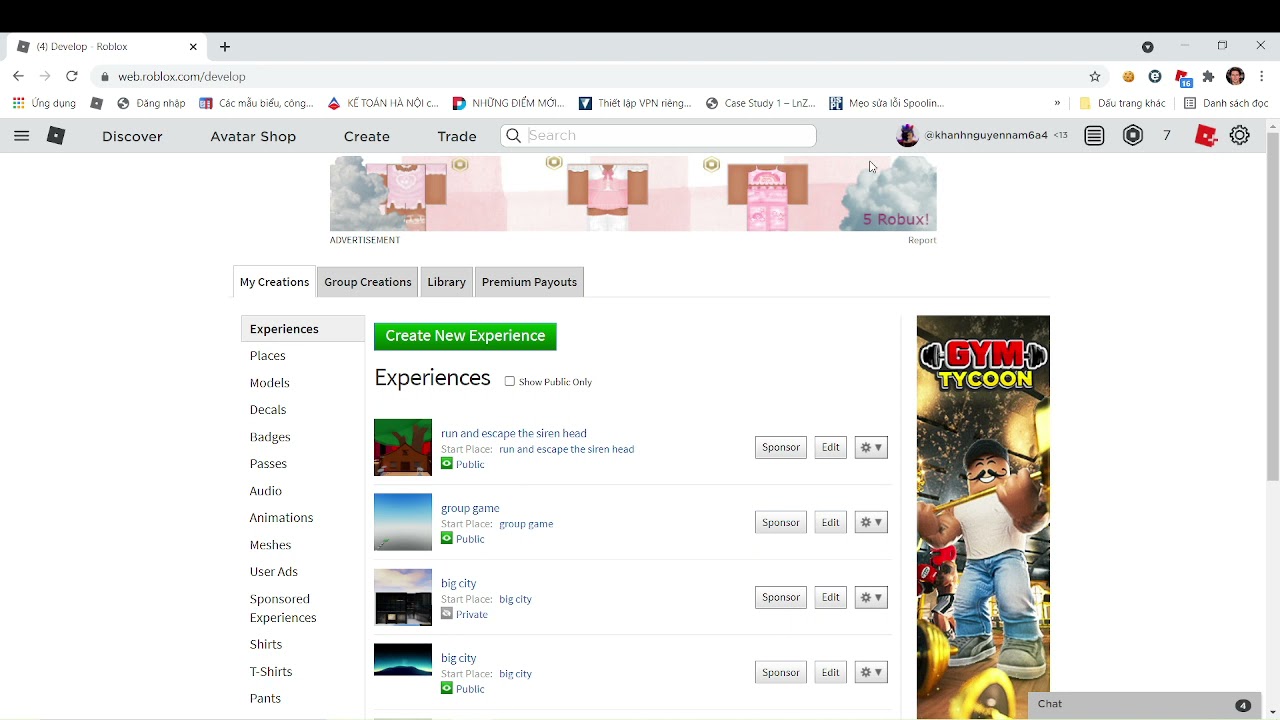The image size is (1280, 720).
Task: Edit the private big city experience
Action: [830, 597]
